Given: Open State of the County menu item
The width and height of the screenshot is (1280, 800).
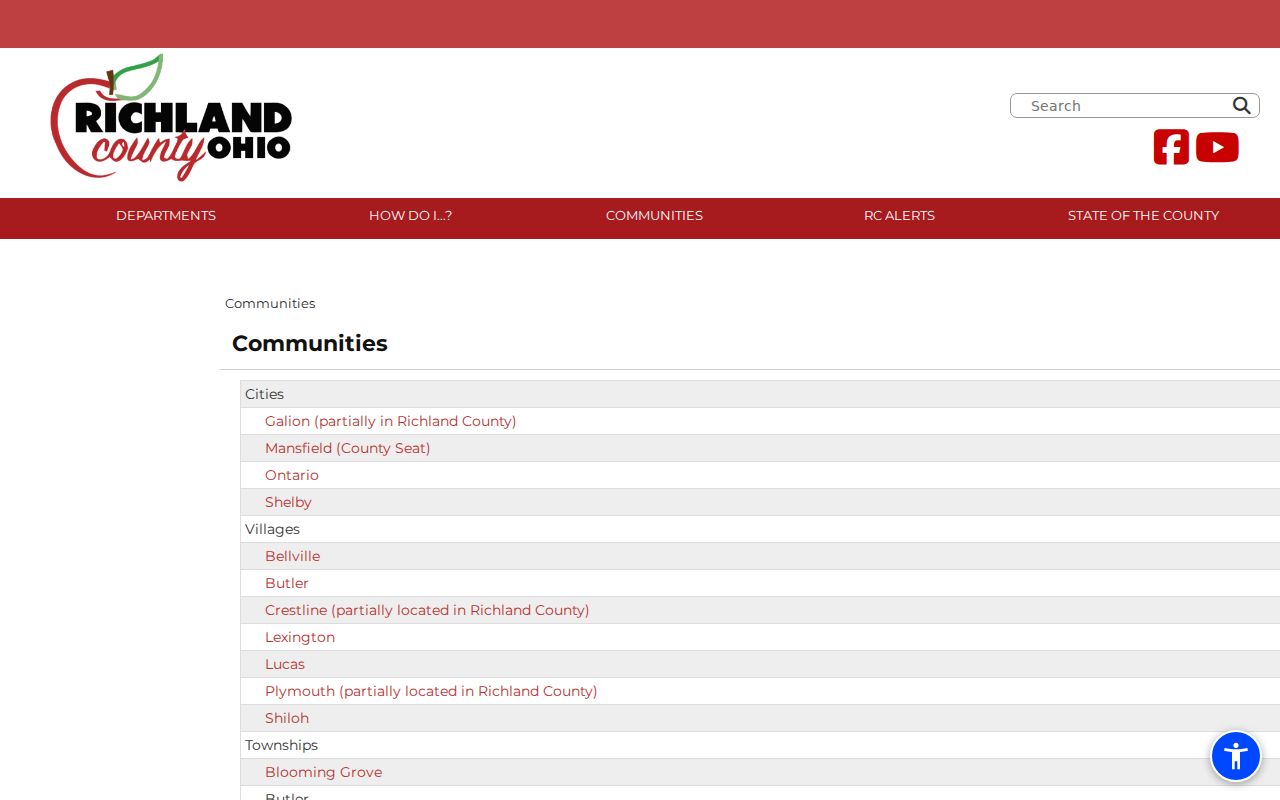Looking at the screenshot, I should tap(1143, 216).
